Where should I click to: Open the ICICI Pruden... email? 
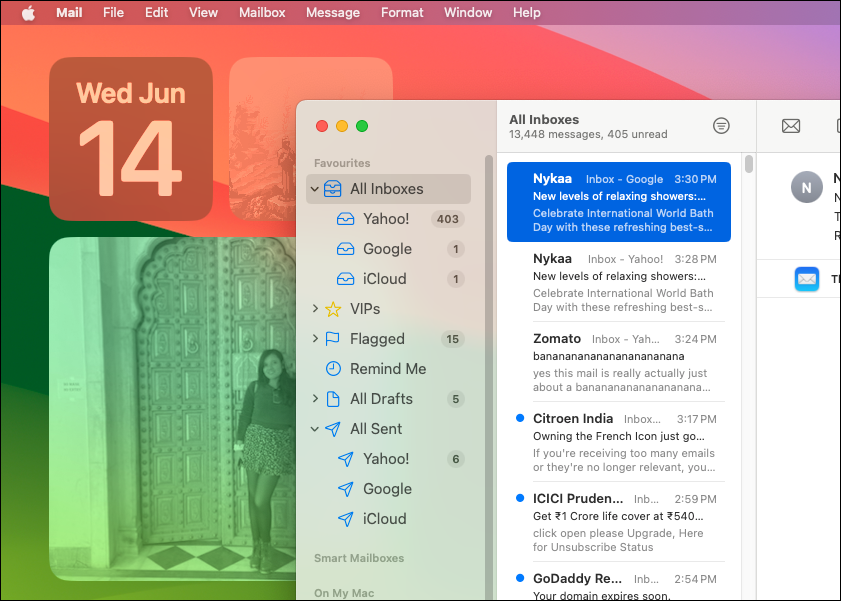click(x=618, y=522)
